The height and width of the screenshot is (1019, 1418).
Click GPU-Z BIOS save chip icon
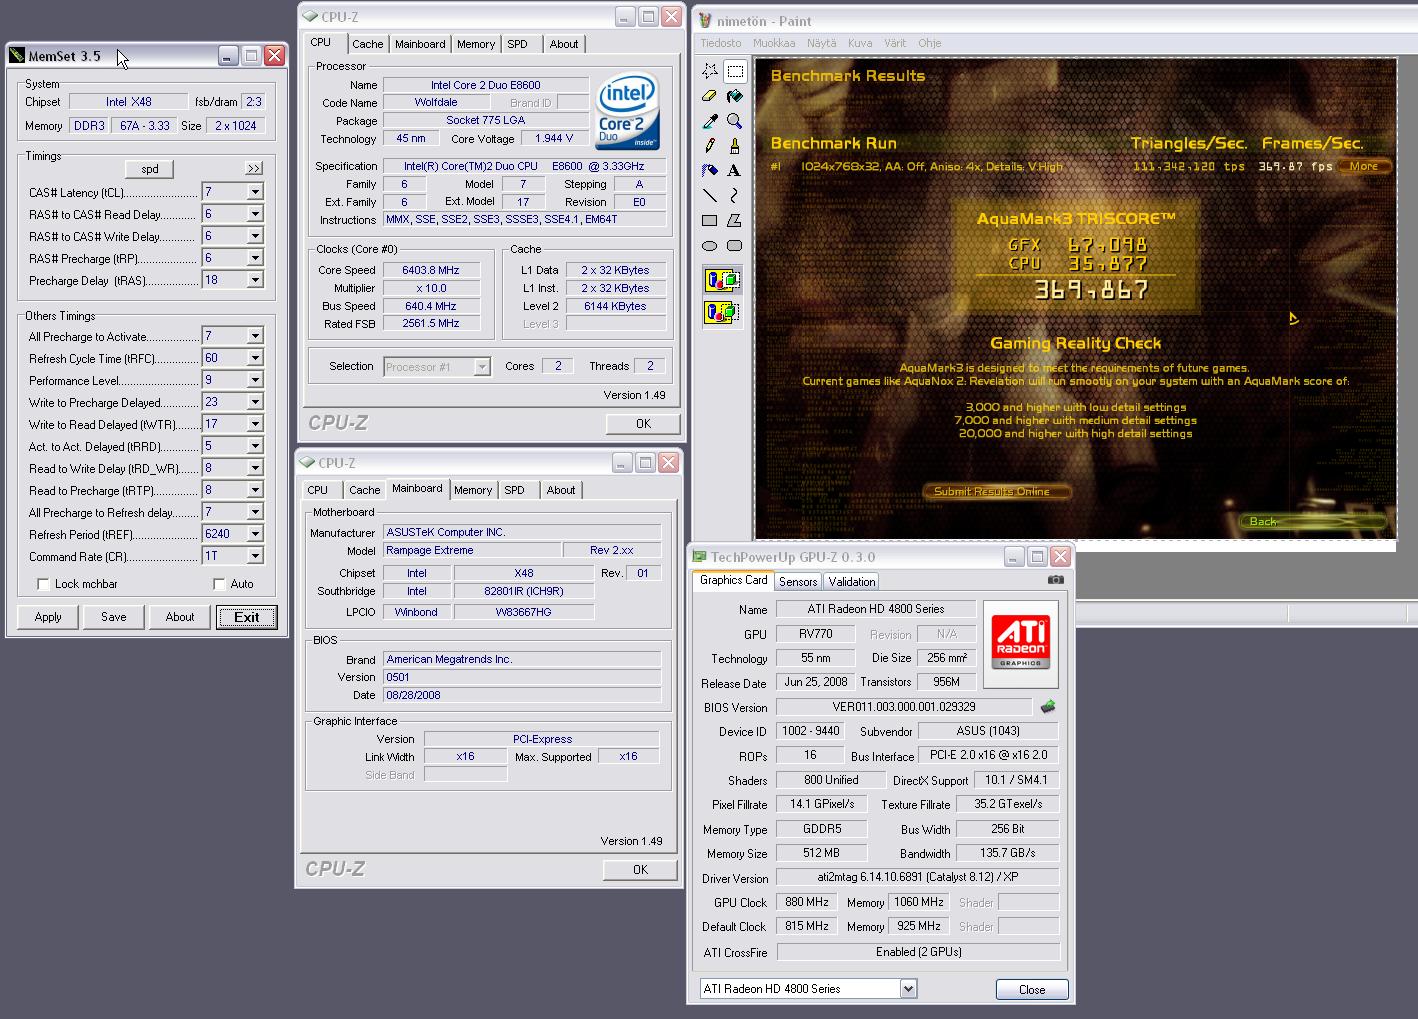click(1048, 707)
